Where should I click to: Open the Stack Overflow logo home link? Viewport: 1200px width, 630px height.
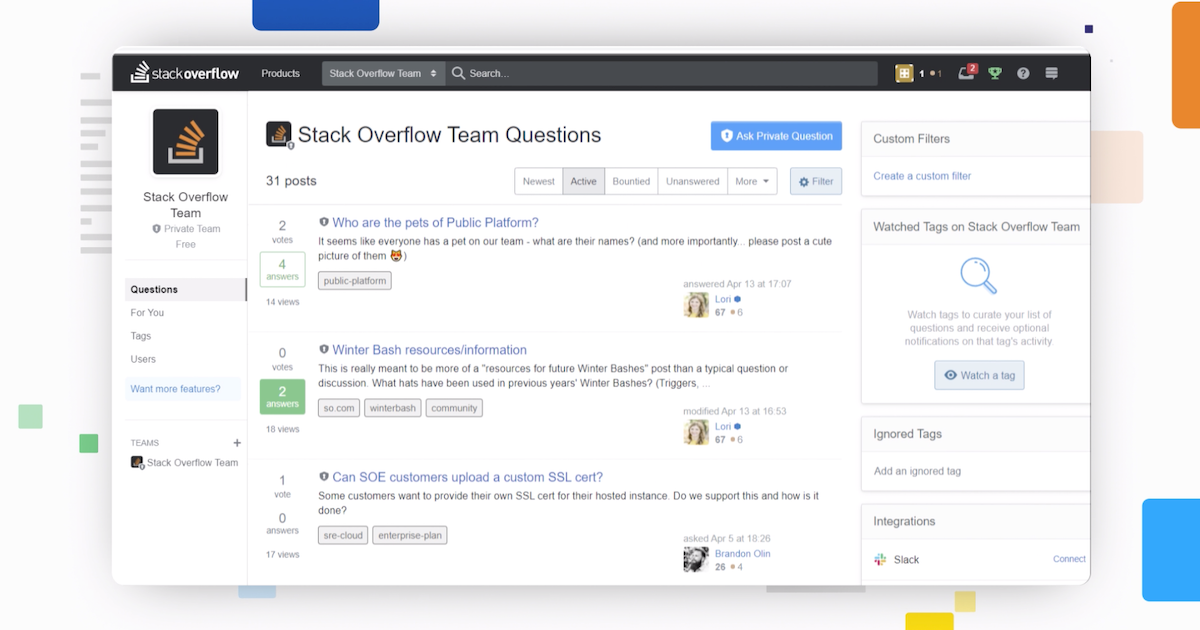[185, 73]
